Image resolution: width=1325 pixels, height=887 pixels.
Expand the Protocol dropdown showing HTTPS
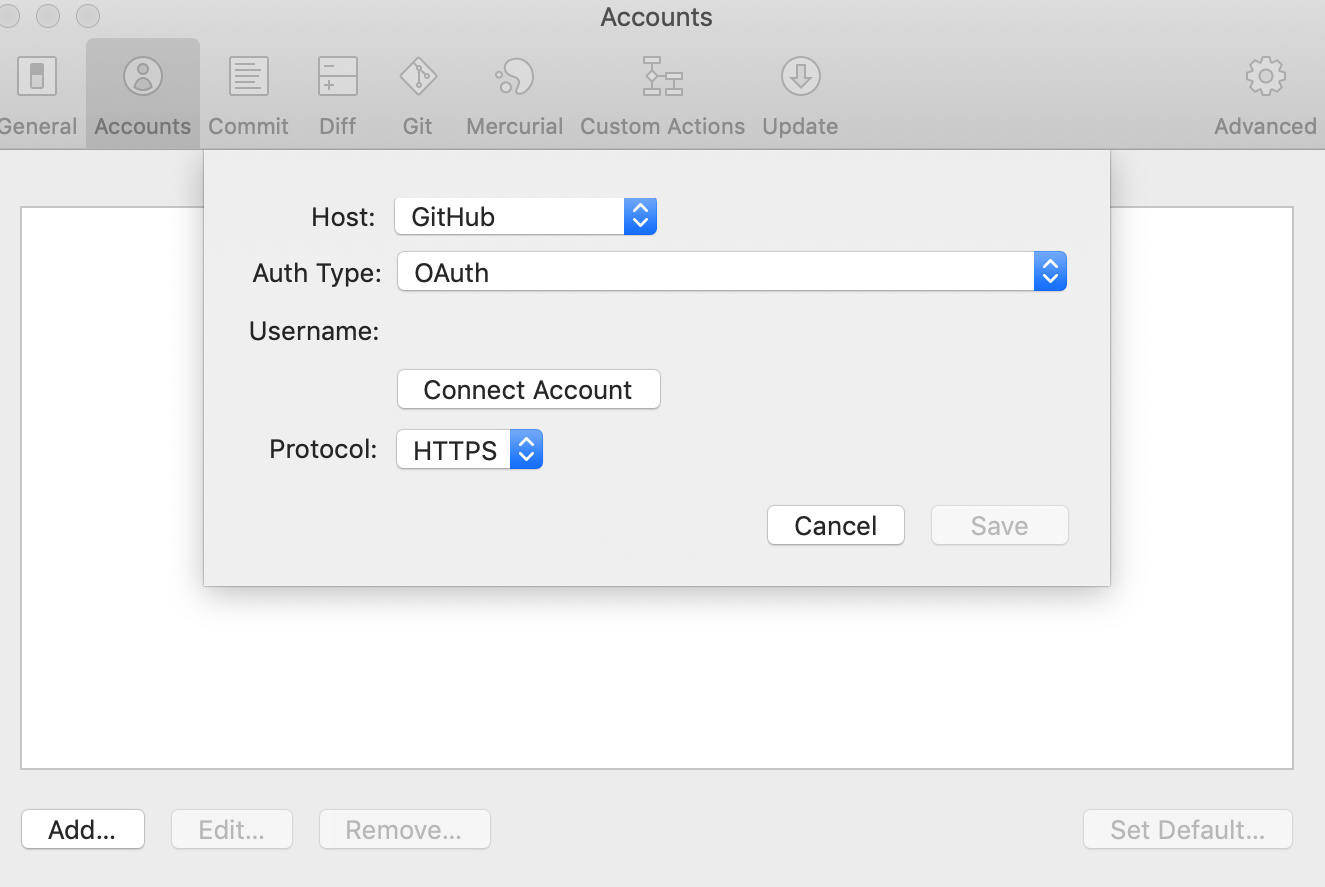click(x=470, y=450)
